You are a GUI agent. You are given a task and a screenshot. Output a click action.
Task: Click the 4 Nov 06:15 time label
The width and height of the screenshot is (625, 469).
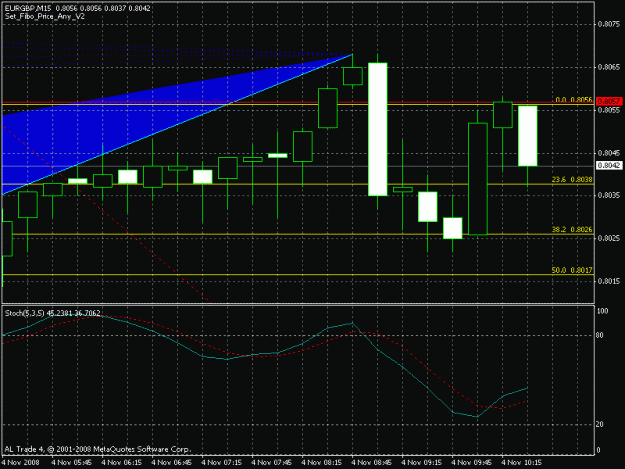pyautogui.click(x=122, y=463)
